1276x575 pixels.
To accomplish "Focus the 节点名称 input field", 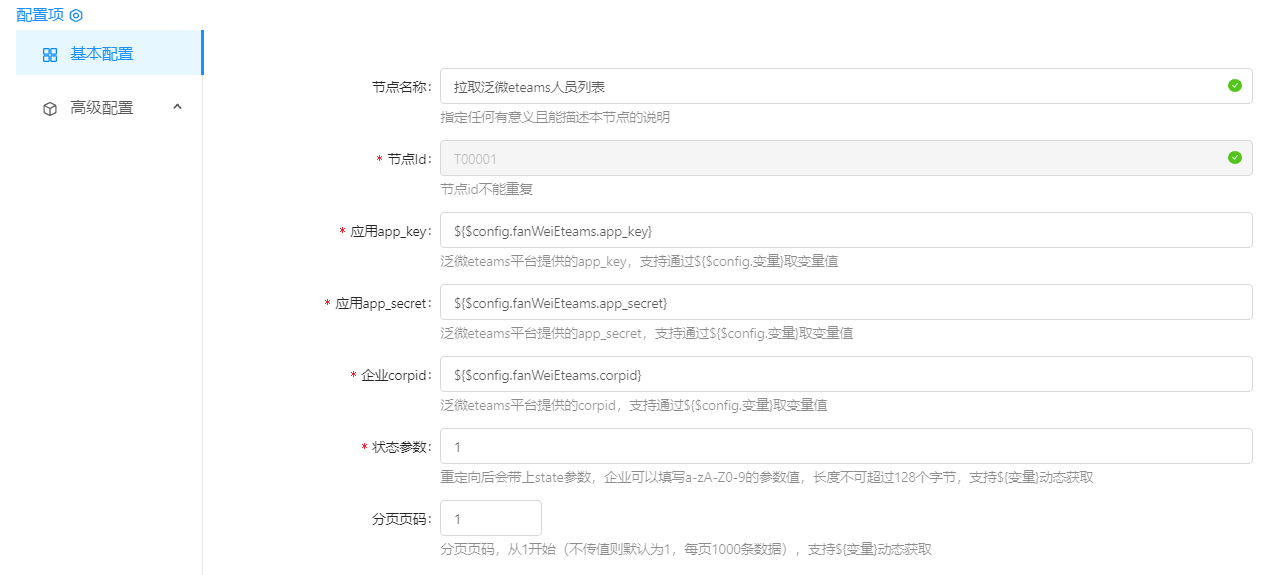I will pos(830,87).
